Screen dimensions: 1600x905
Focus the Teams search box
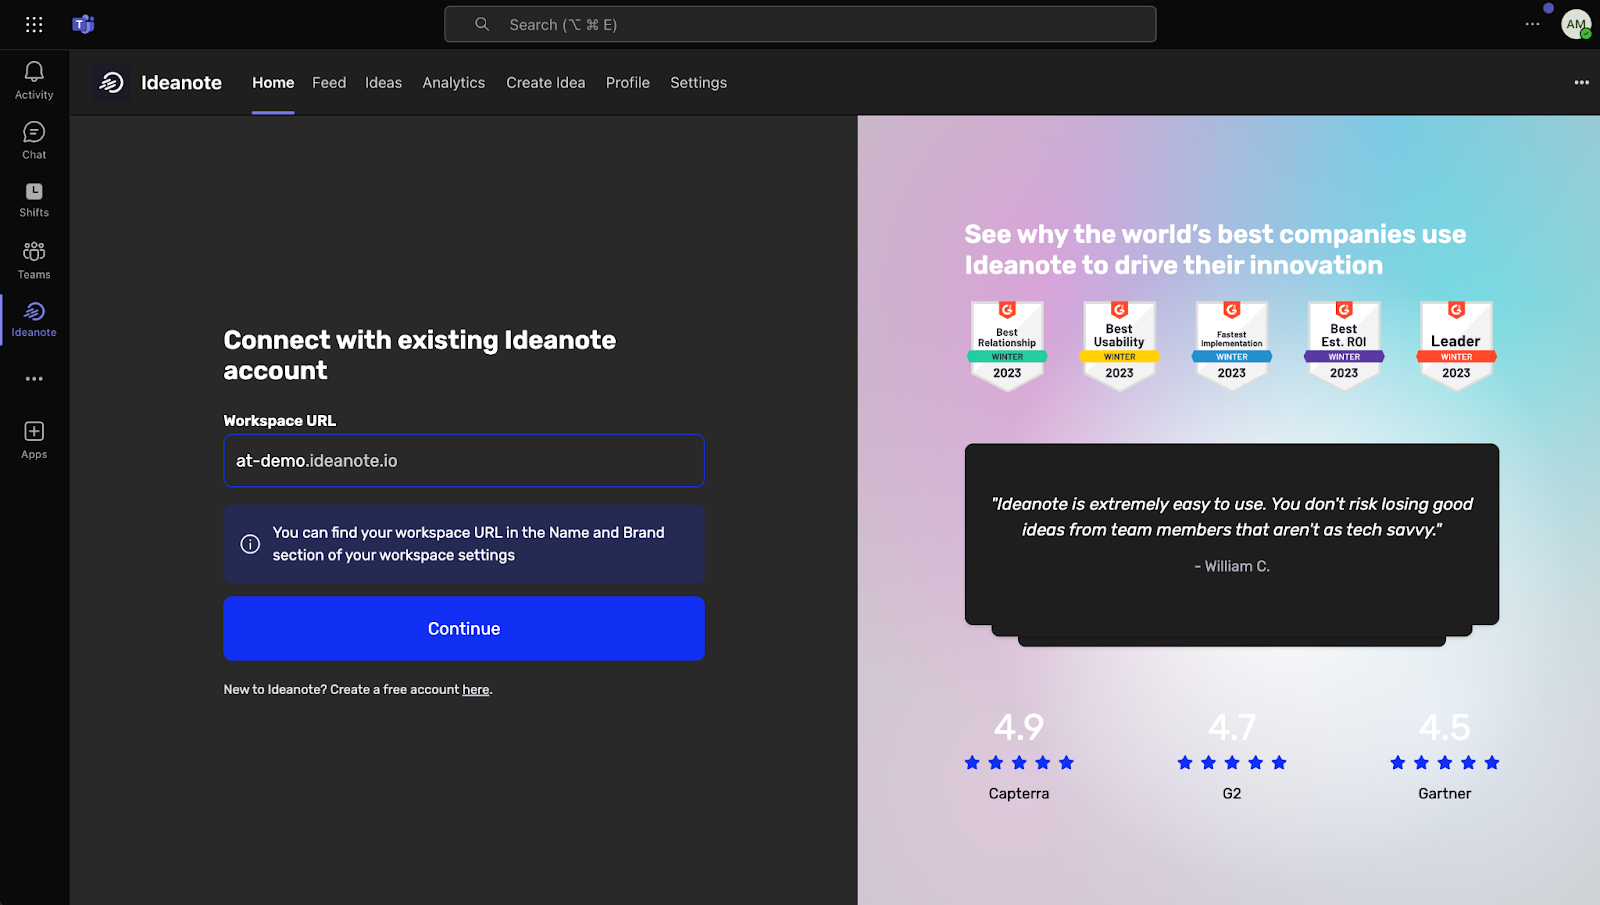click(800, 24)
